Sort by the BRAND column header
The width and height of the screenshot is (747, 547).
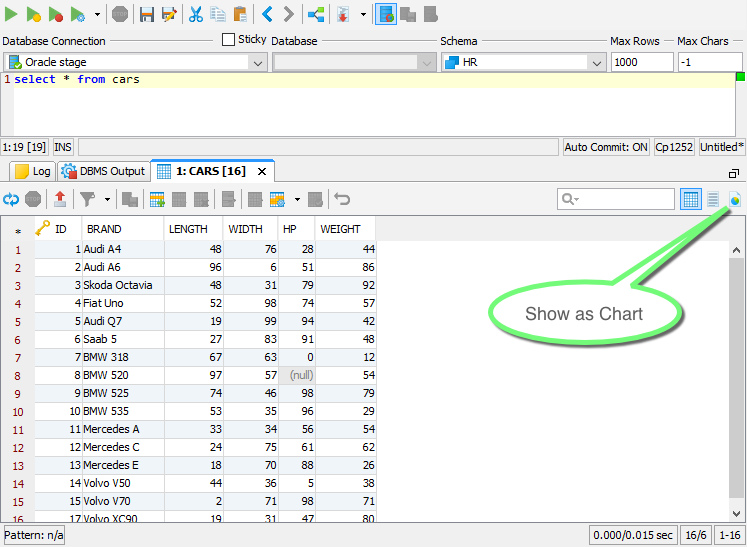[x=104, y=229]
